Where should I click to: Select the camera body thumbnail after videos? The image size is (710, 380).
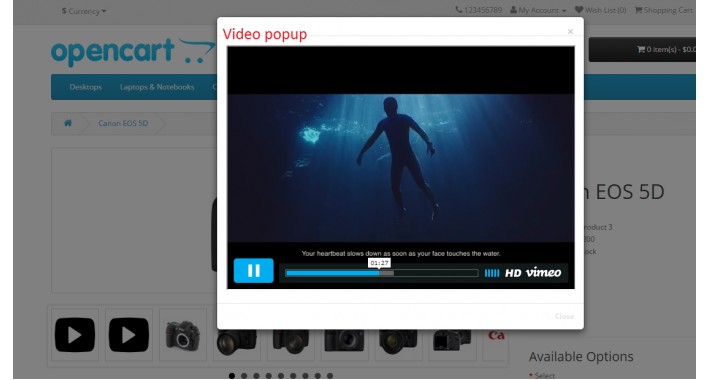(182, 335)
